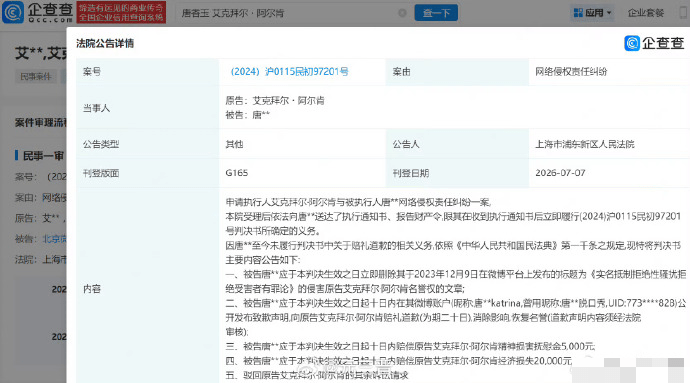Click the plaintiff name 艾克拜尔·阿尔肯
690x383 pixels.
(x=288, y=100)
